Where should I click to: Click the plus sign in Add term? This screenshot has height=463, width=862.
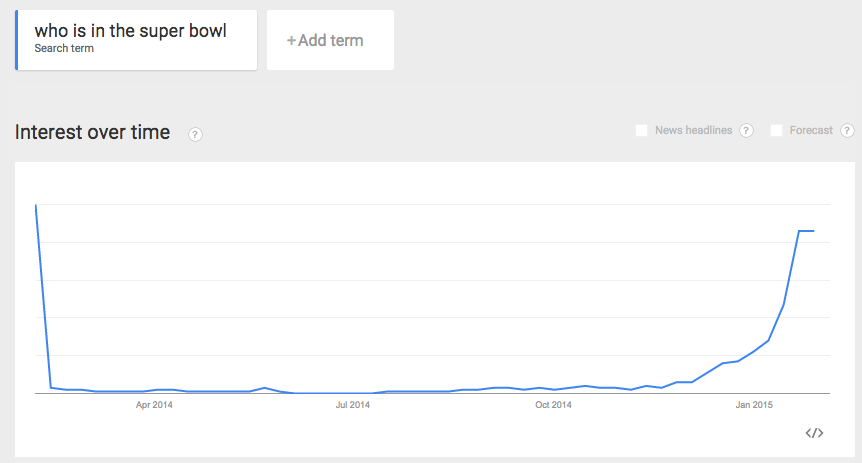tap(292, 41)
